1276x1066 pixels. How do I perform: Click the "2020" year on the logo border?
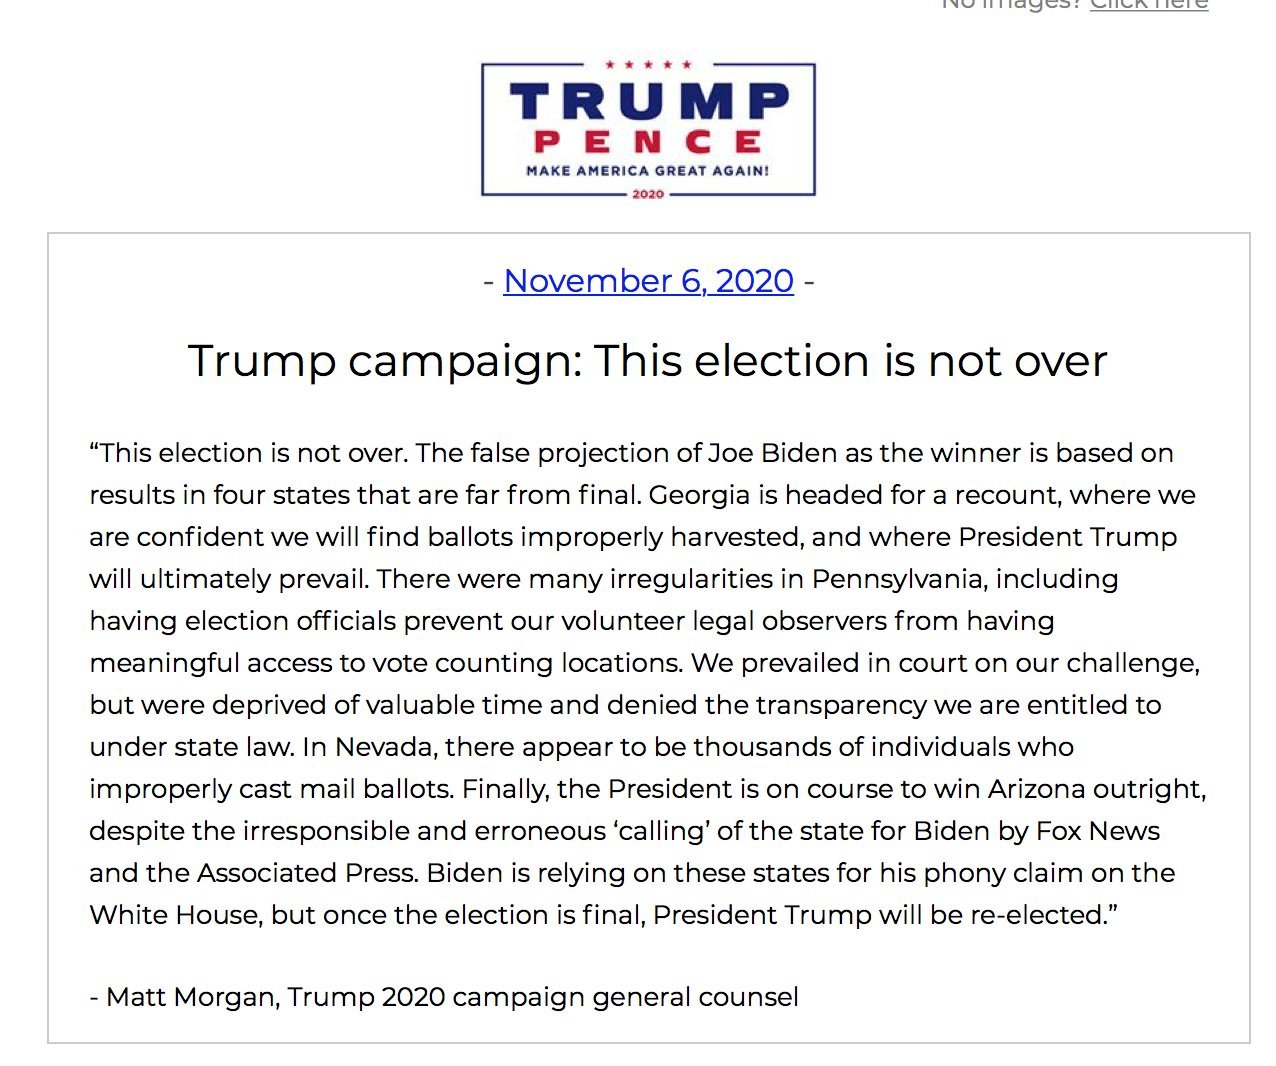648,194
